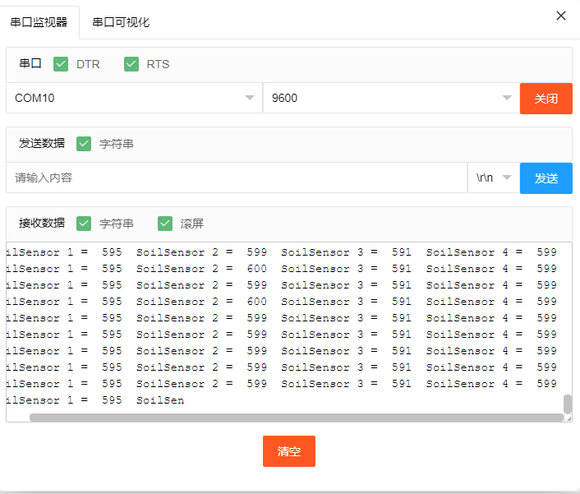Close the serial monitor dialog

point(561,16)
